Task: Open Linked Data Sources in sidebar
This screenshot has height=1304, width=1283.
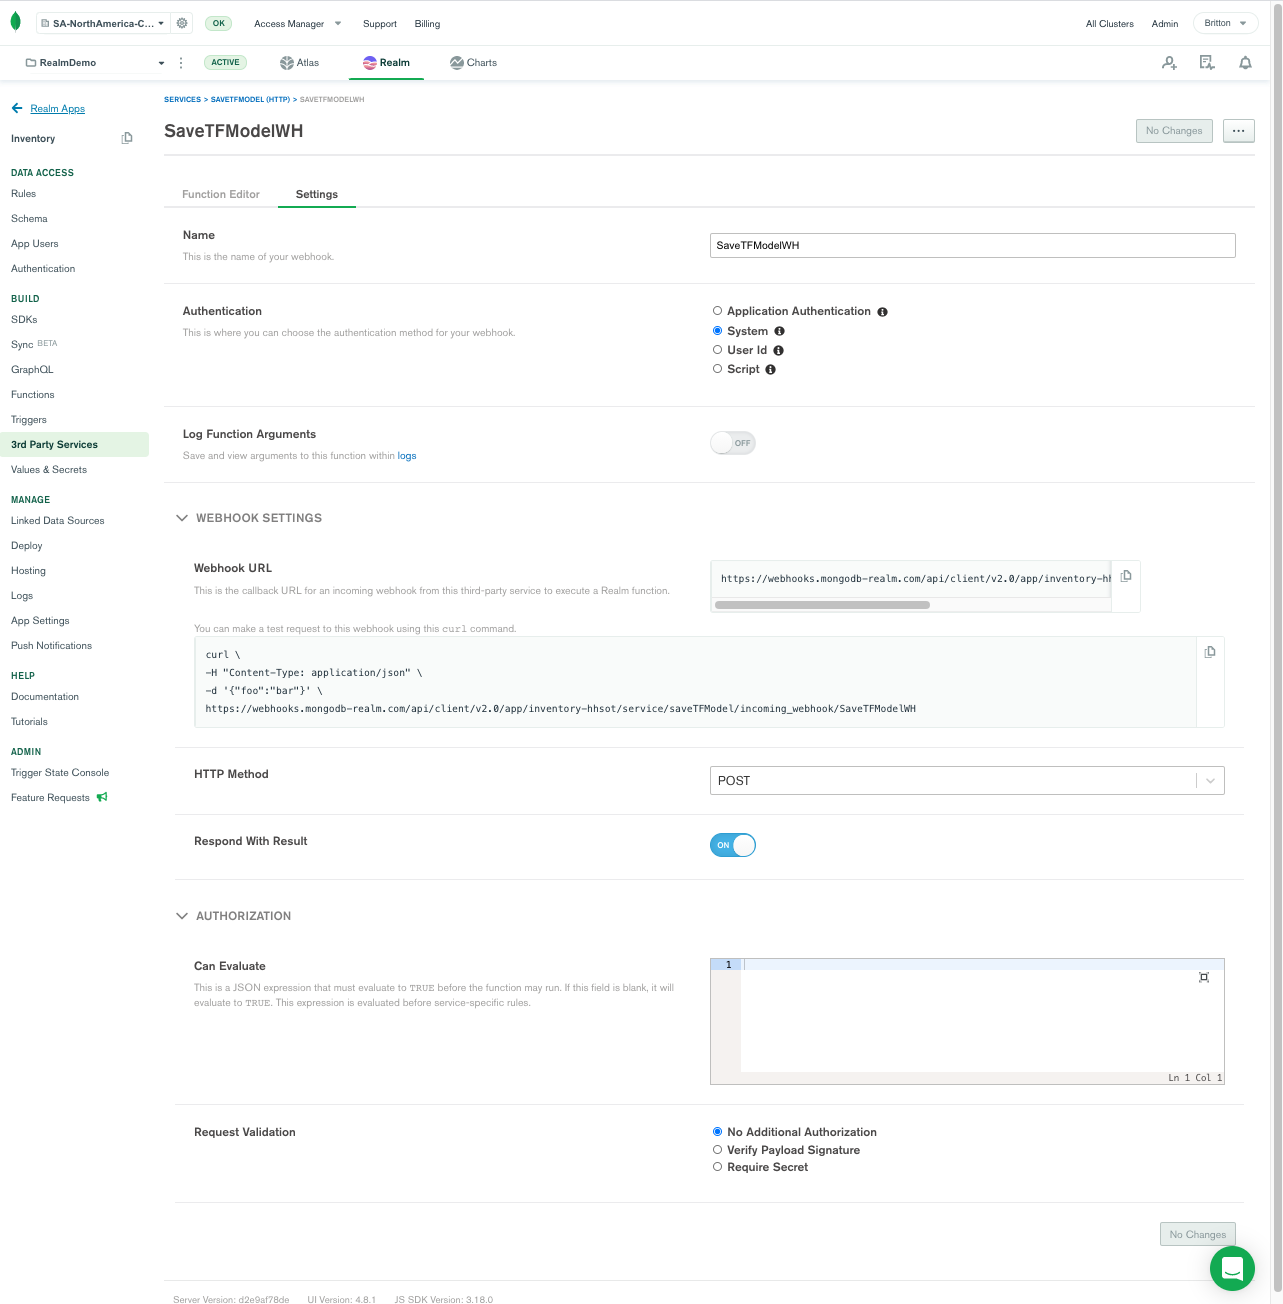Action: (x=58, y=520)
